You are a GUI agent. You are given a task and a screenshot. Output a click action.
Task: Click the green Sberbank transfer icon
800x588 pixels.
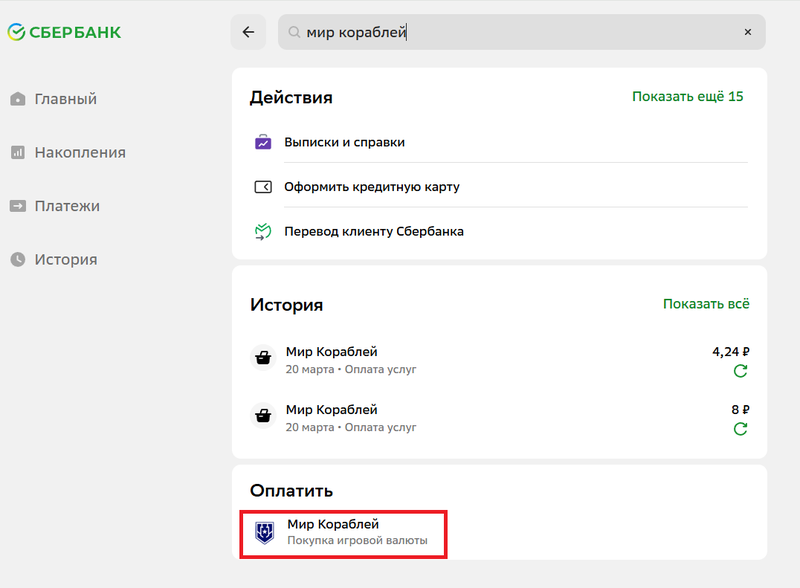[x=263, y=232]
